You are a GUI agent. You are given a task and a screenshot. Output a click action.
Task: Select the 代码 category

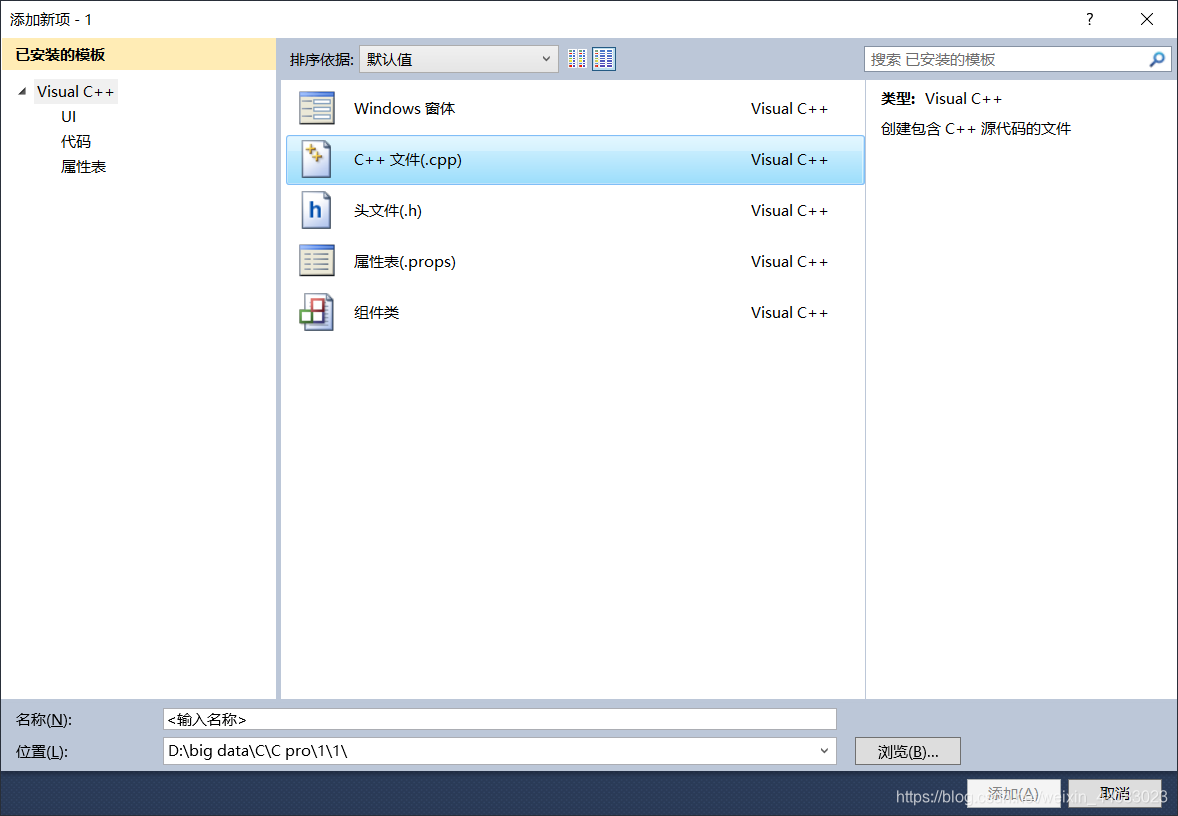tap(76, 141)
